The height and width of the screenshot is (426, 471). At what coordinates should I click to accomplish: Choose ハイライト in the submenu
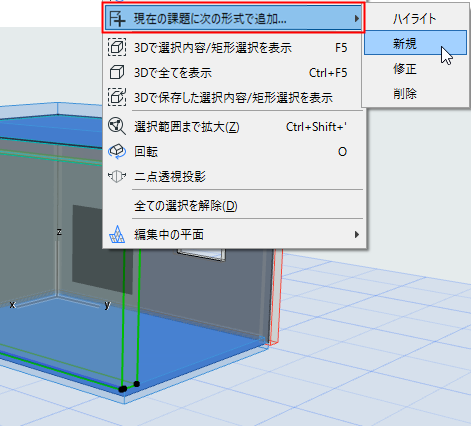pos(415,19)
